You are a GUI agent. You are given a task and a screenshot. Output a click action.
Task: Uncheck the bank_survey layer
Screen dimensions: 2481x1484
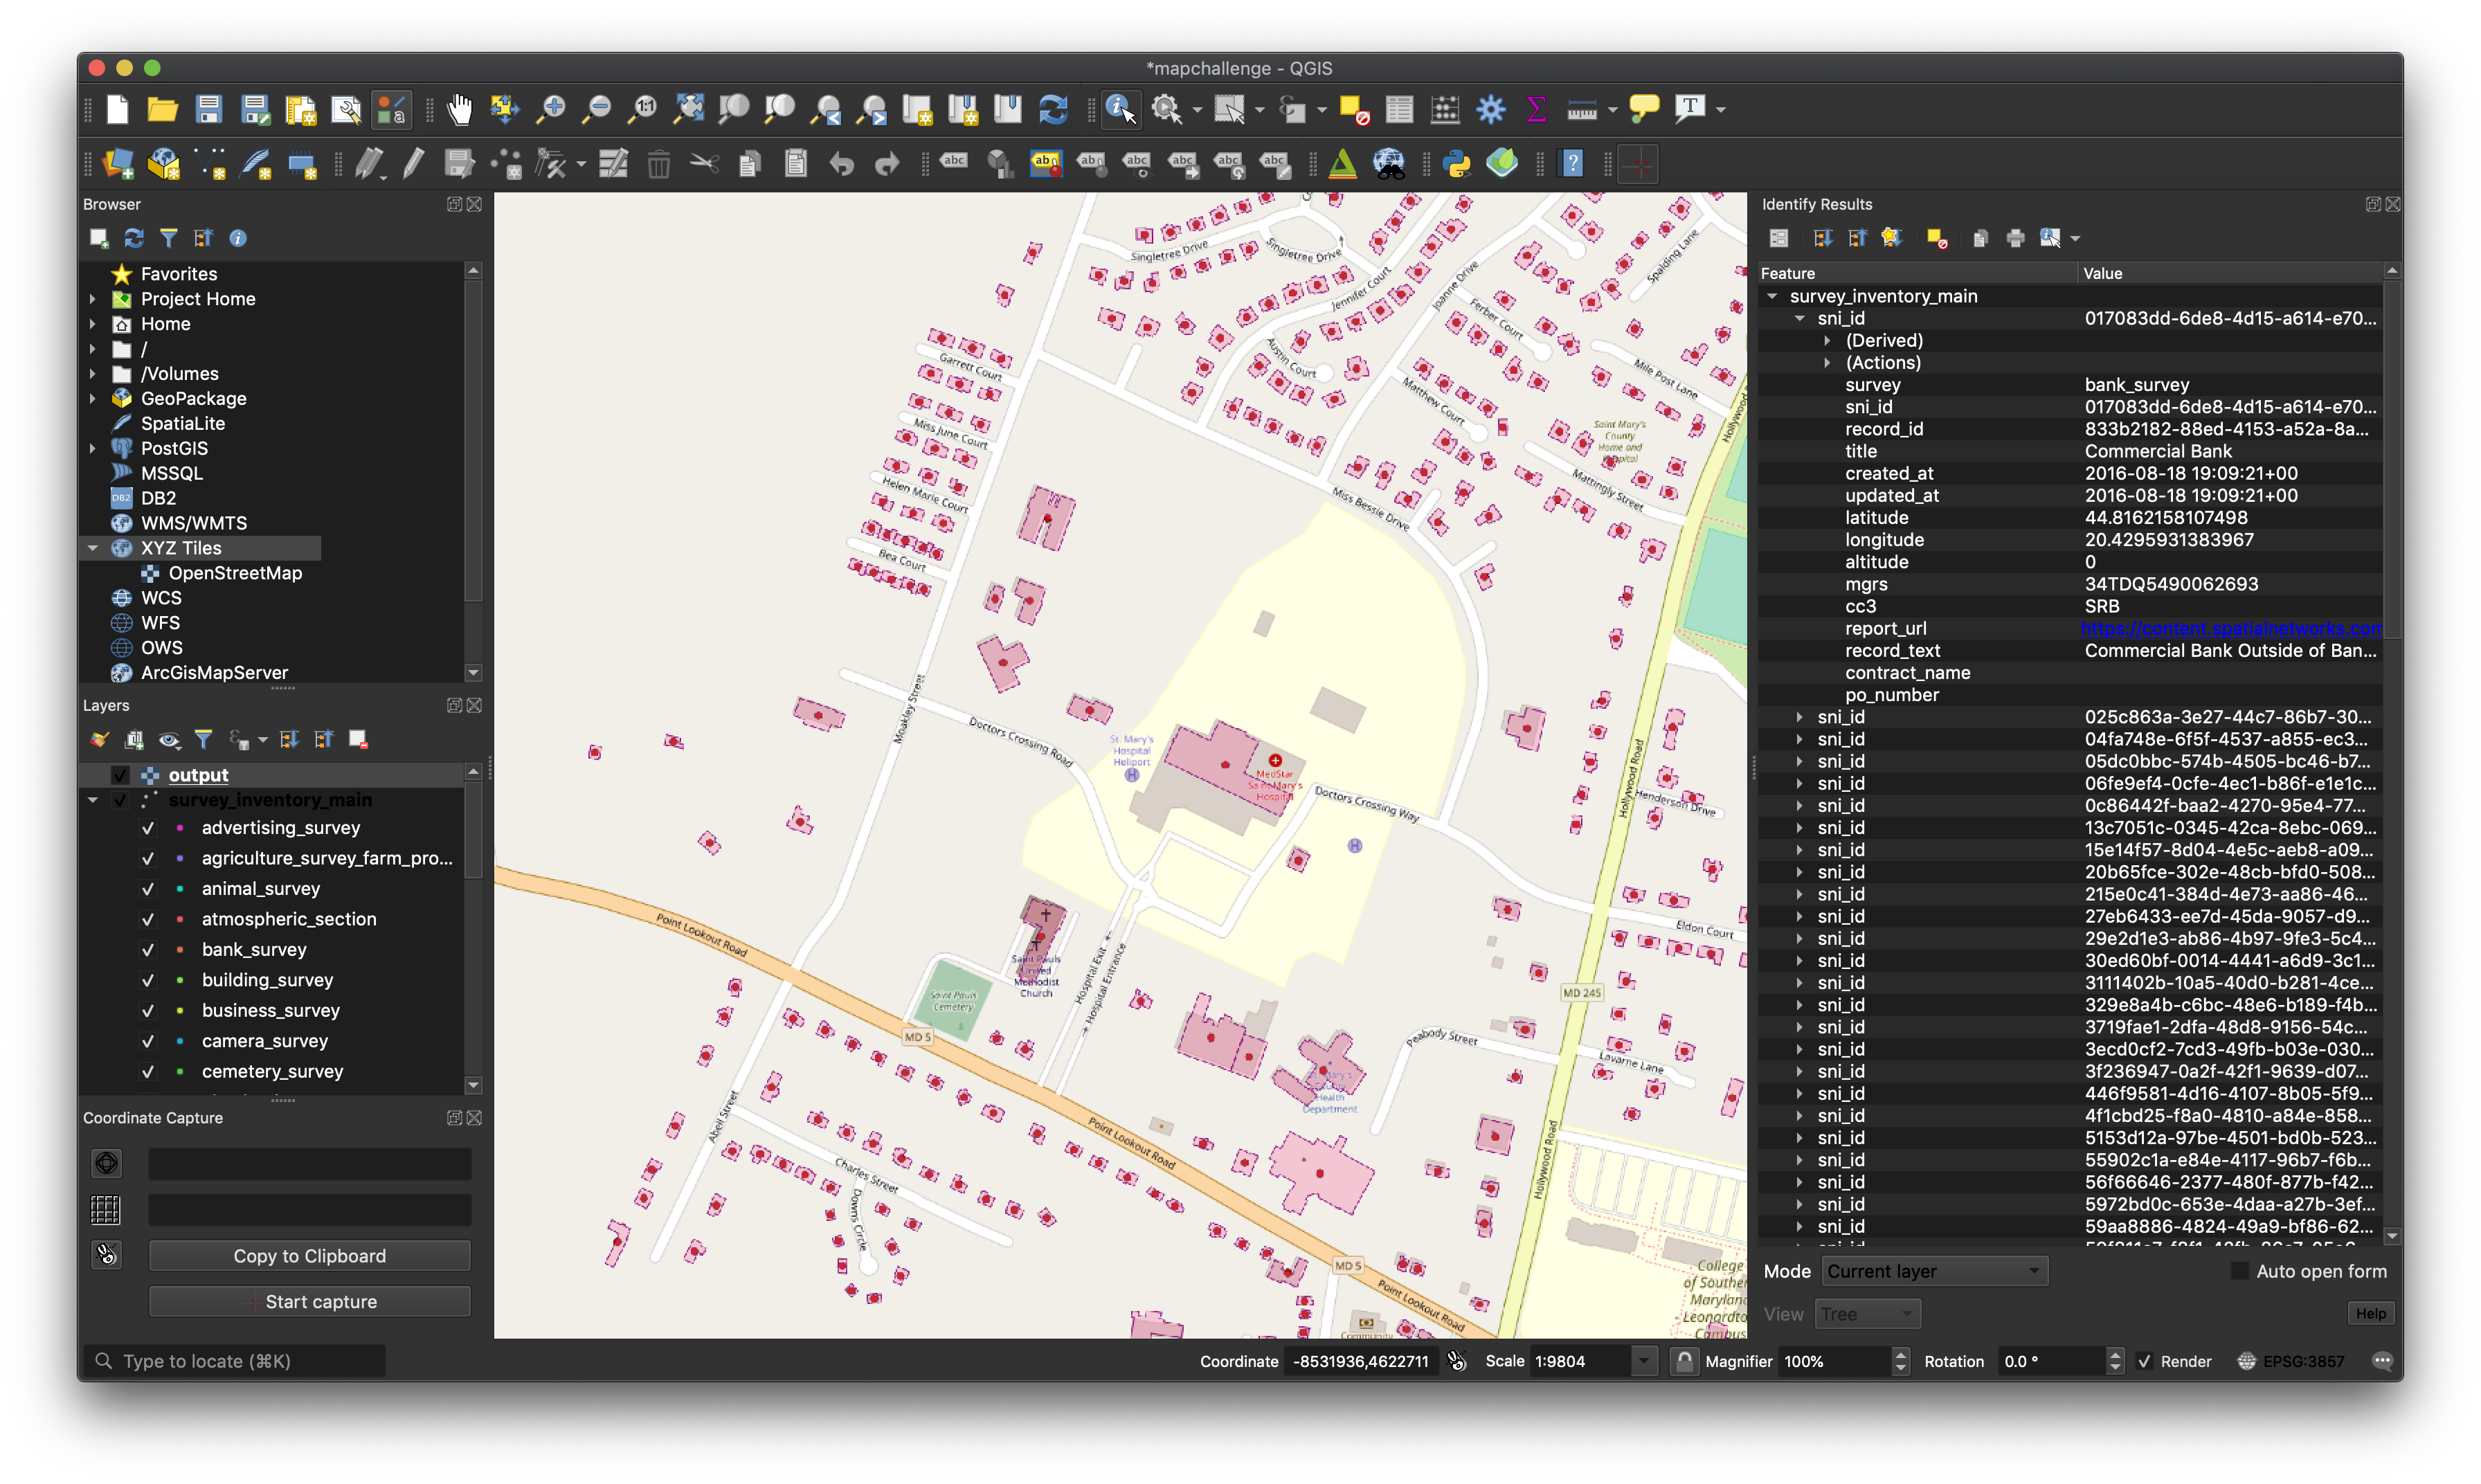point(148,950)
